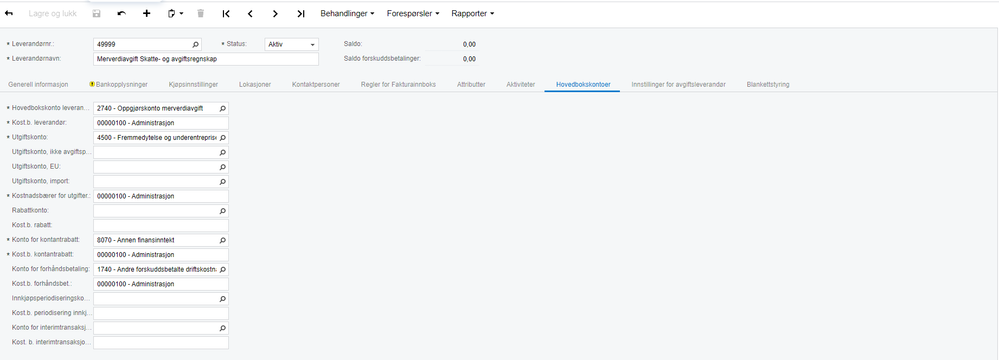Click the Kost.b. leverandør field
Screen dimensions: 999x360
coord(161,123)
